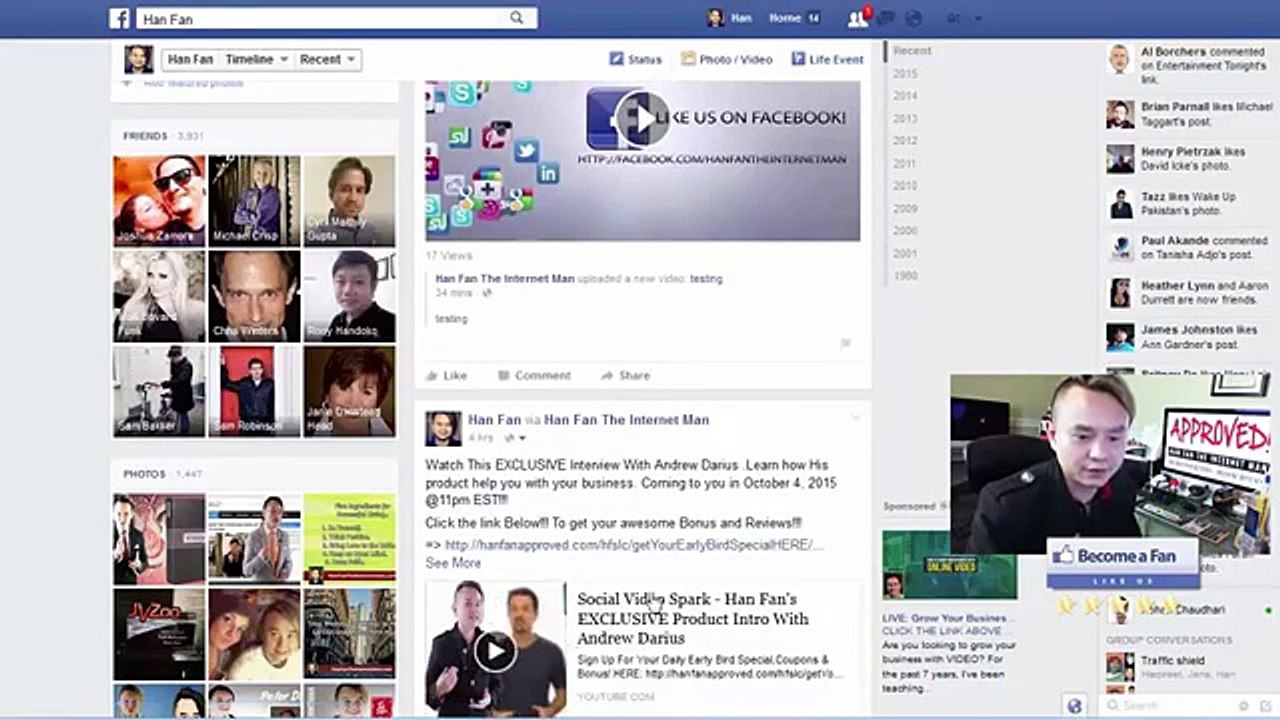This screenshot has height=720, width=1280.
Task: Open the JVZoo photo thumbnail
Action: [x=159, y=634]
